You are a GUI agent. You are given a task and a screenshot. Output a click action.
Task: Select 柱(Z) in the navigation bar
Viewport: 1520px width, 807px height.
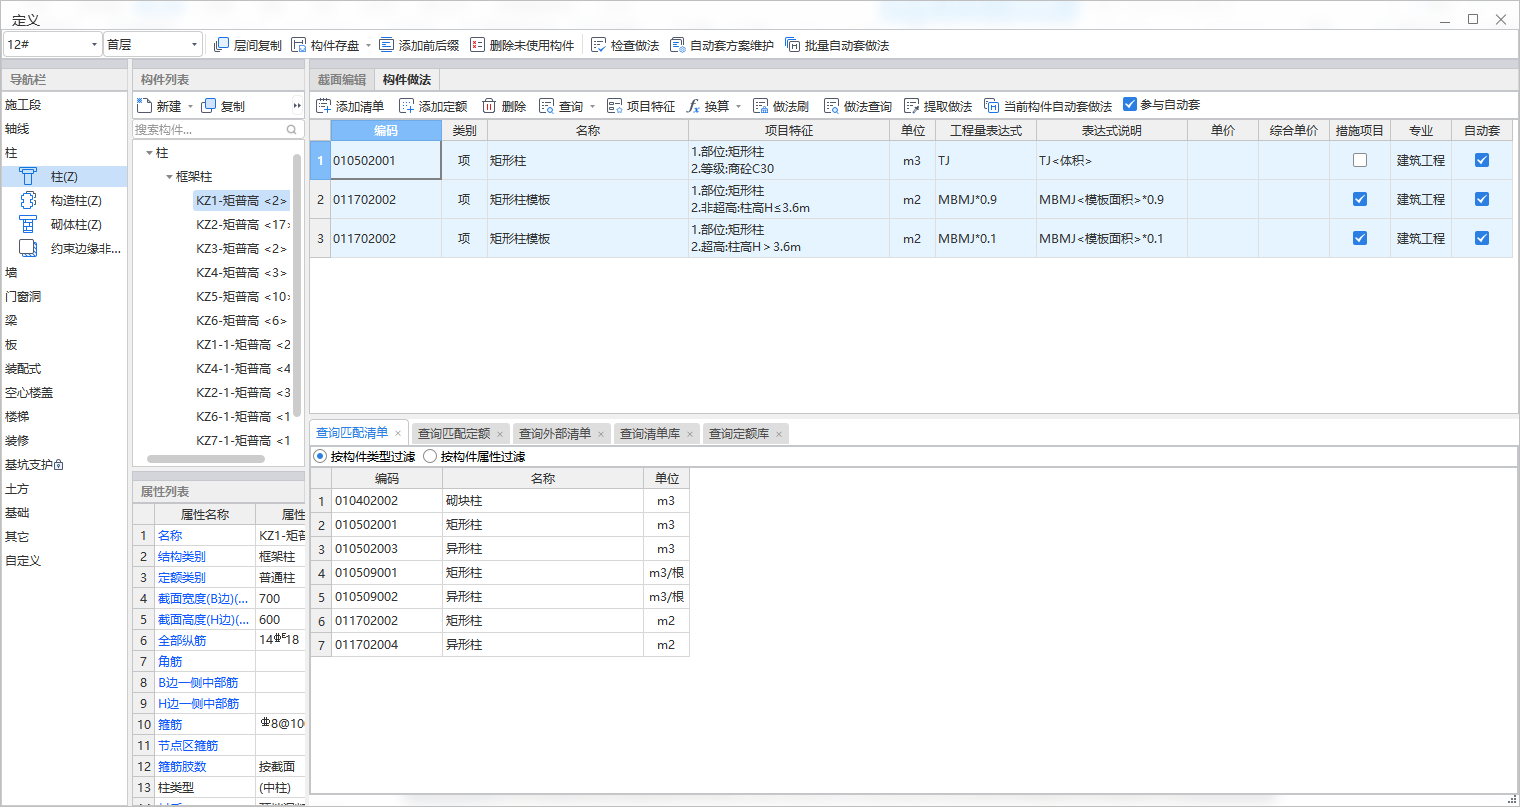[64, 176]
